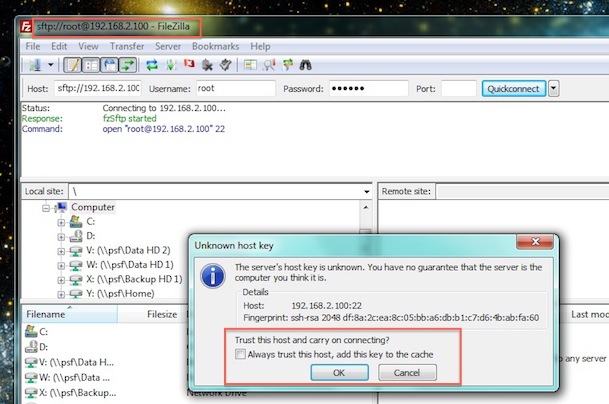Select V: (\\psf\Data H... in file list
Image resolution: width=609 pixels, height=404 pixels.
click(76, 362)
